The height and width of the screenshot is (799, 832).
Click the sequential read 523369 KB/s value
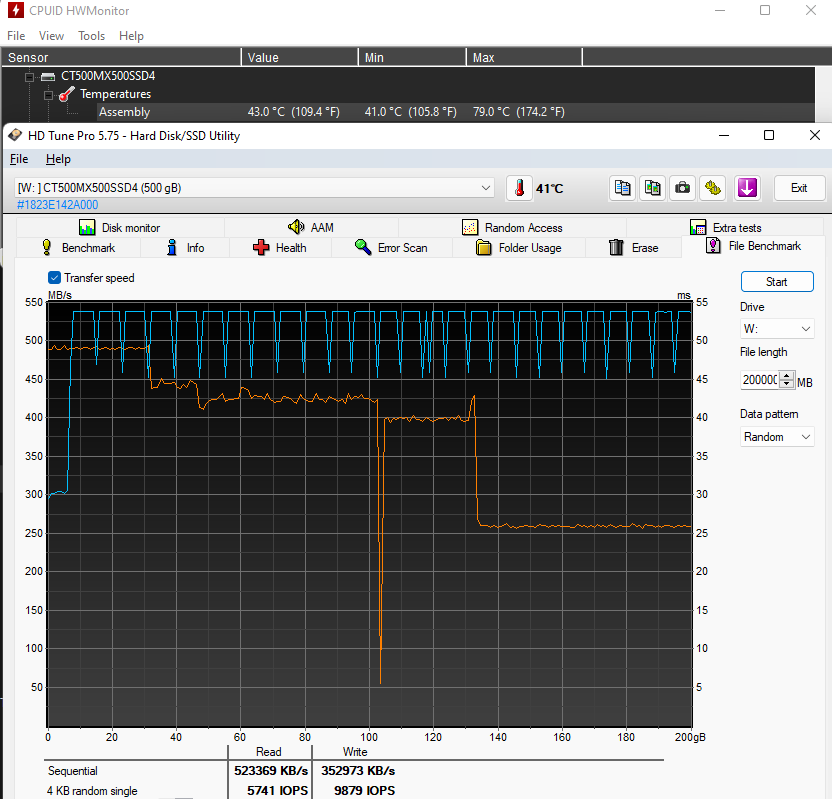pyautogui.click(x=271, y=770)
